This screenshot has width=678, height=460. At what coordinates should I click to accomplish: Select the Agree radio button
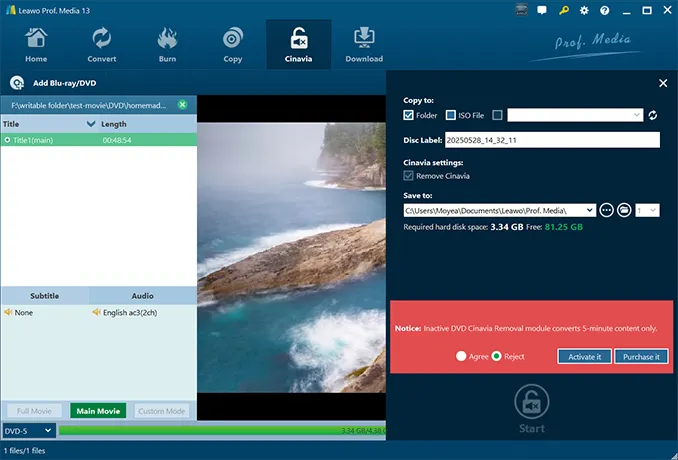tap(461, 356)
